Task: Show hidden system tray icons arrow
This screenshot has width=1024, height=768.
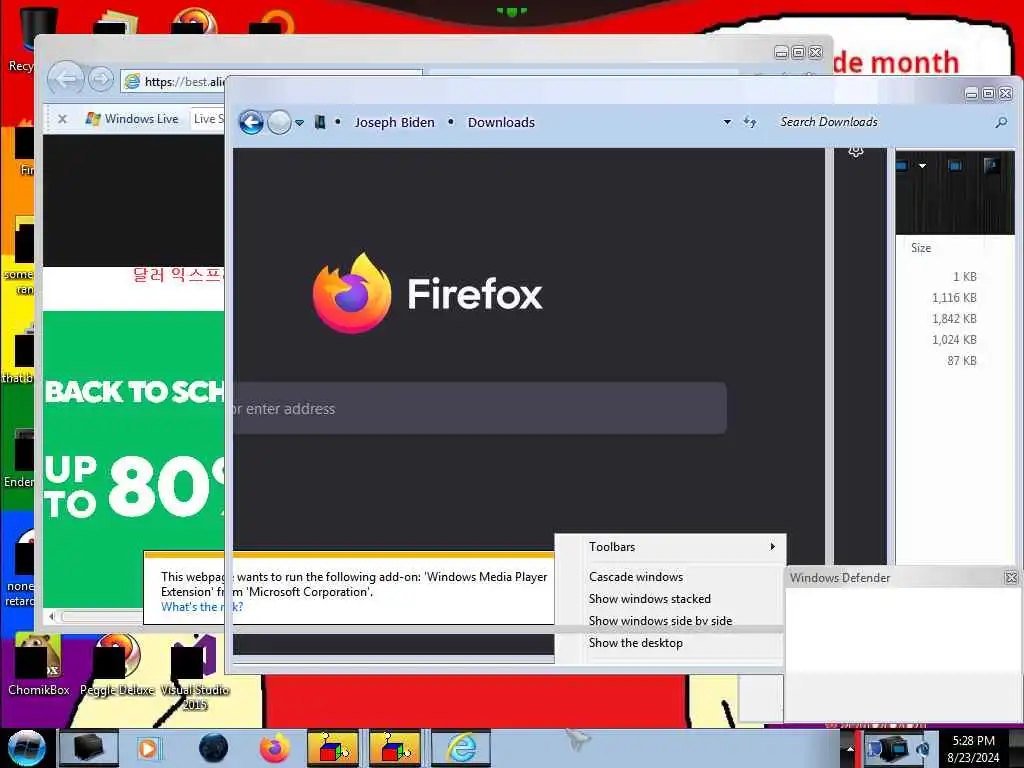Action: pos(850,748)
